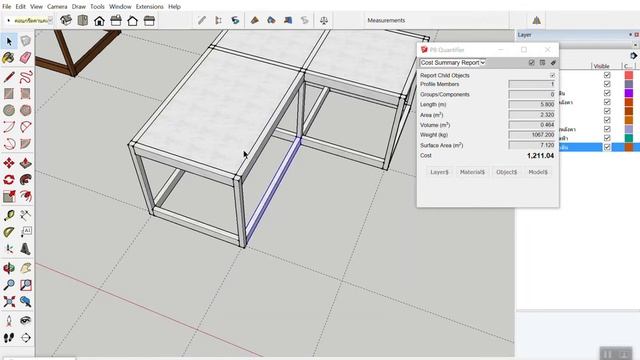Viewport: 640px width, 360px height.
Task: Open the Camera menu
Action: coord(57,7)
